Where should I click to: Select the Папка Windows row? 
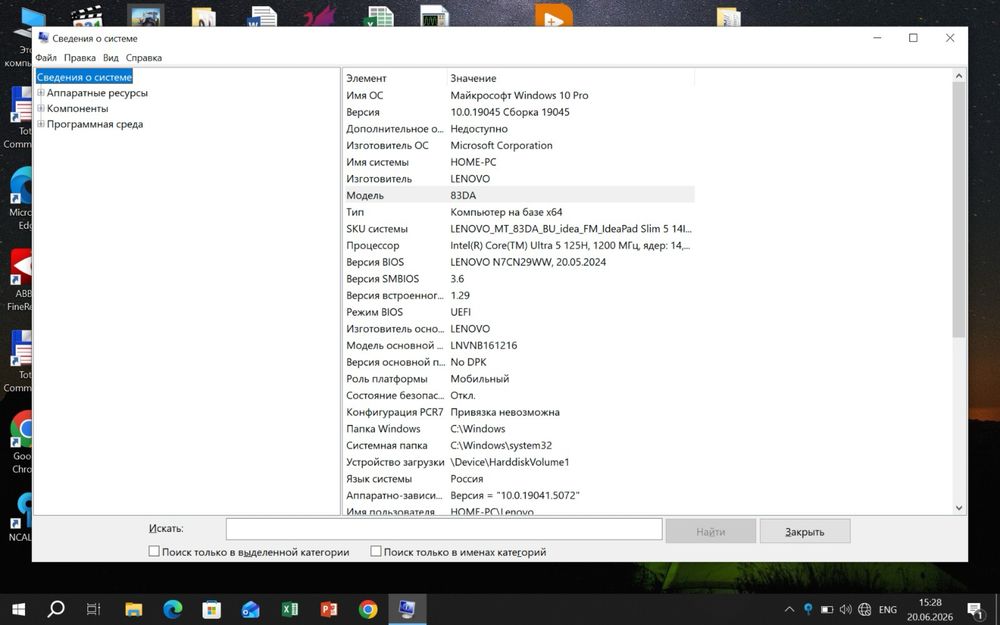click(518, 429)
